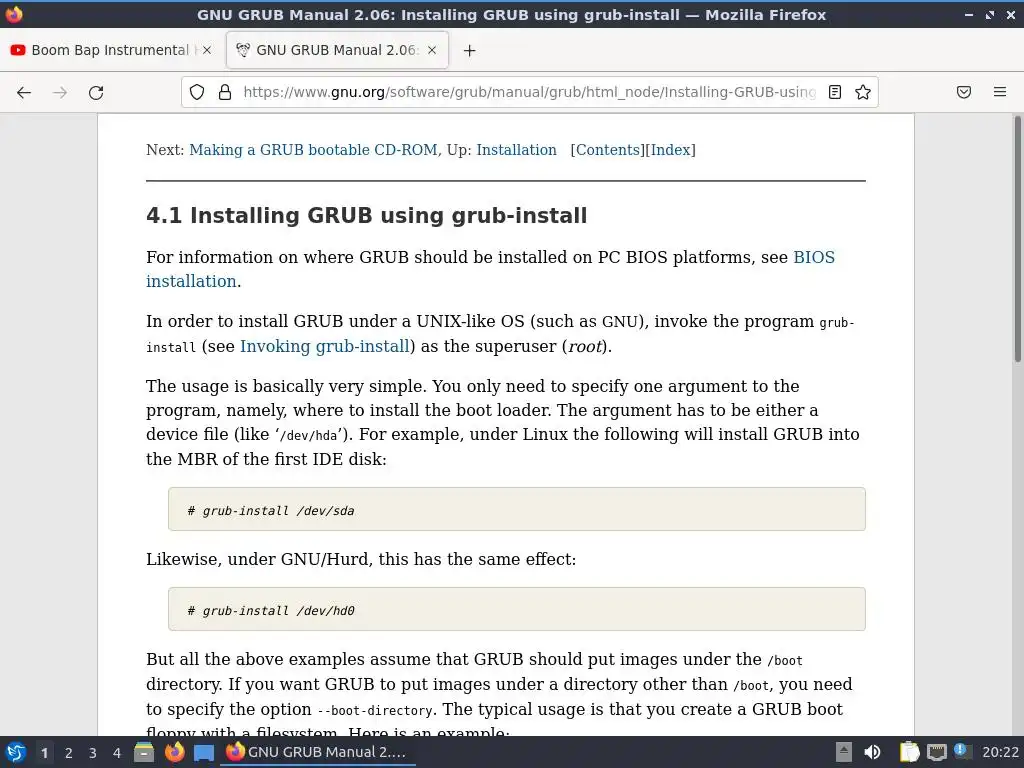The image size is (1024, 768).
Task: Click the address bar URL field
Action: click(530, 92)
